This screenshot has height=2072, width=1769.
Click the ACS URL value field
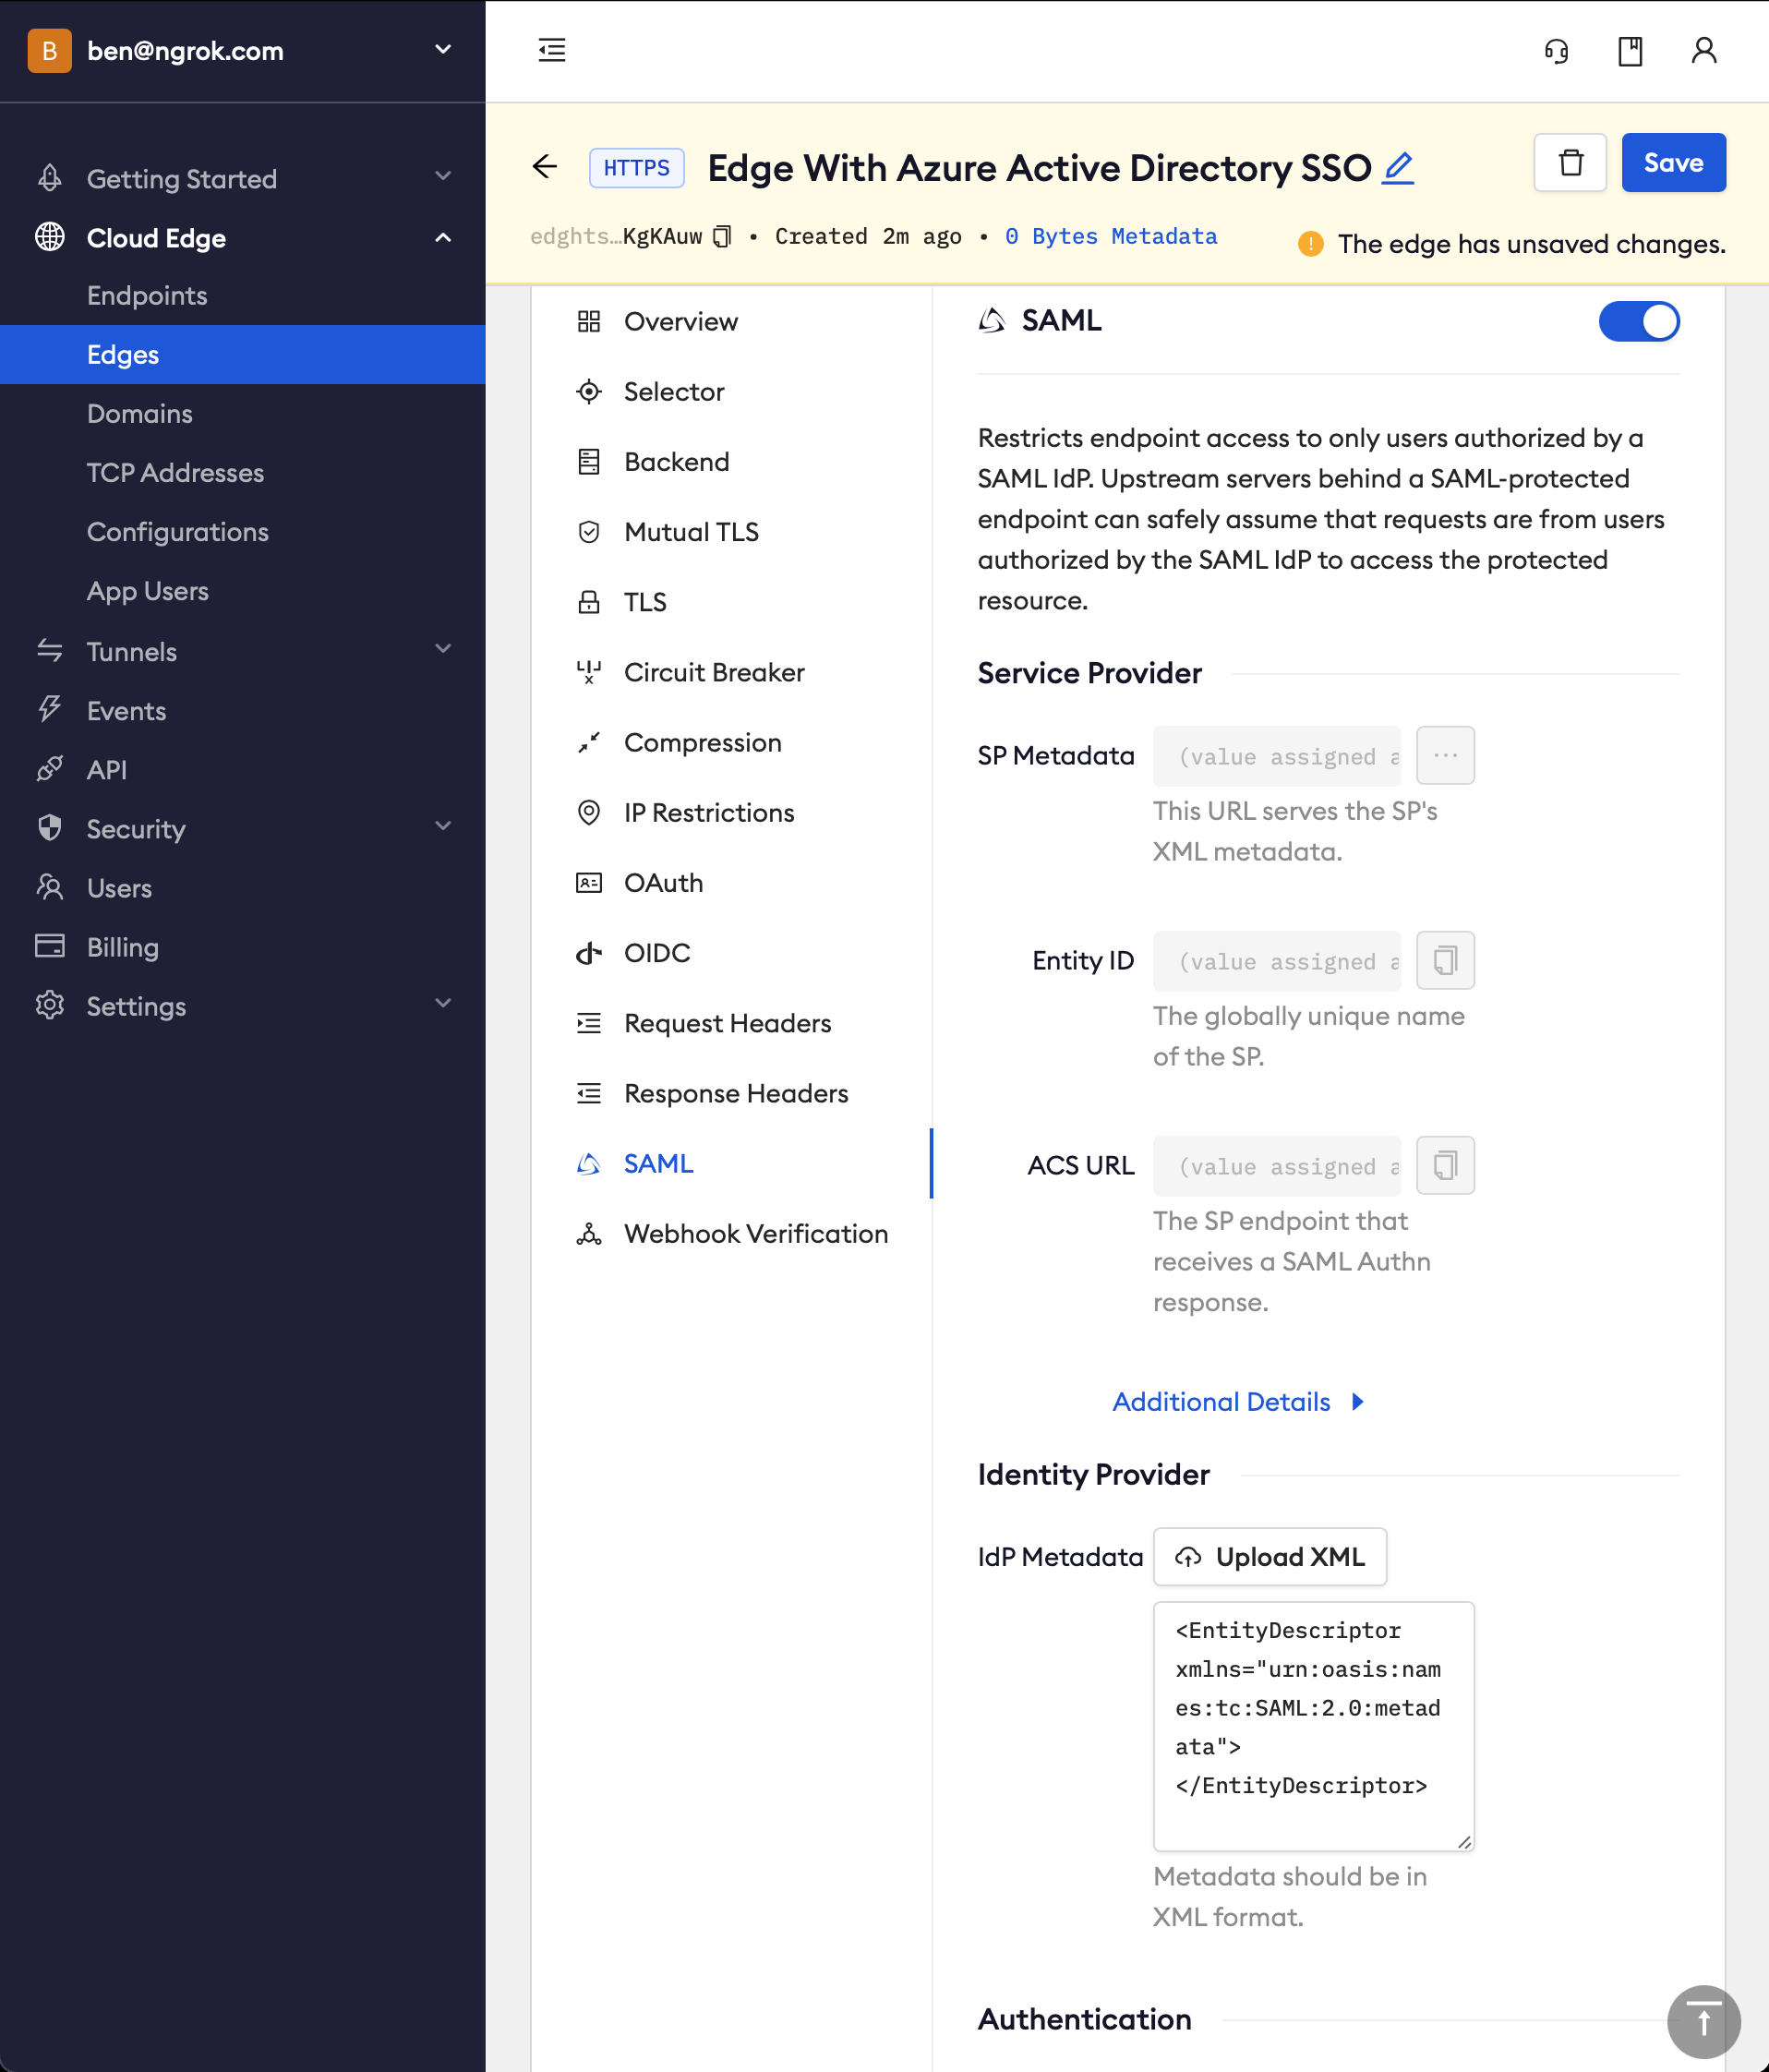[1277, 1165]
